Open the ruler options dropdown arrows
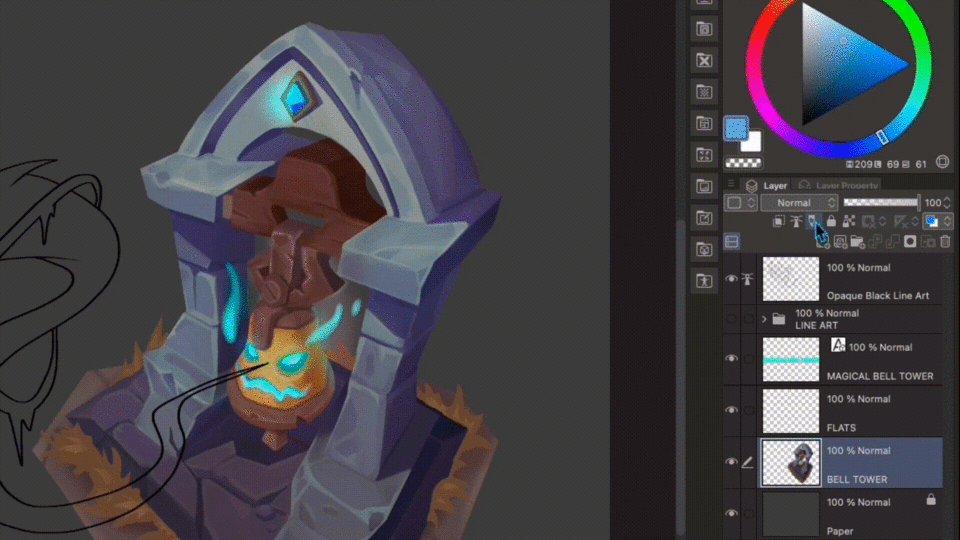Screen dimensions: 960x540 pyautogui.click(x=915, y=222)
